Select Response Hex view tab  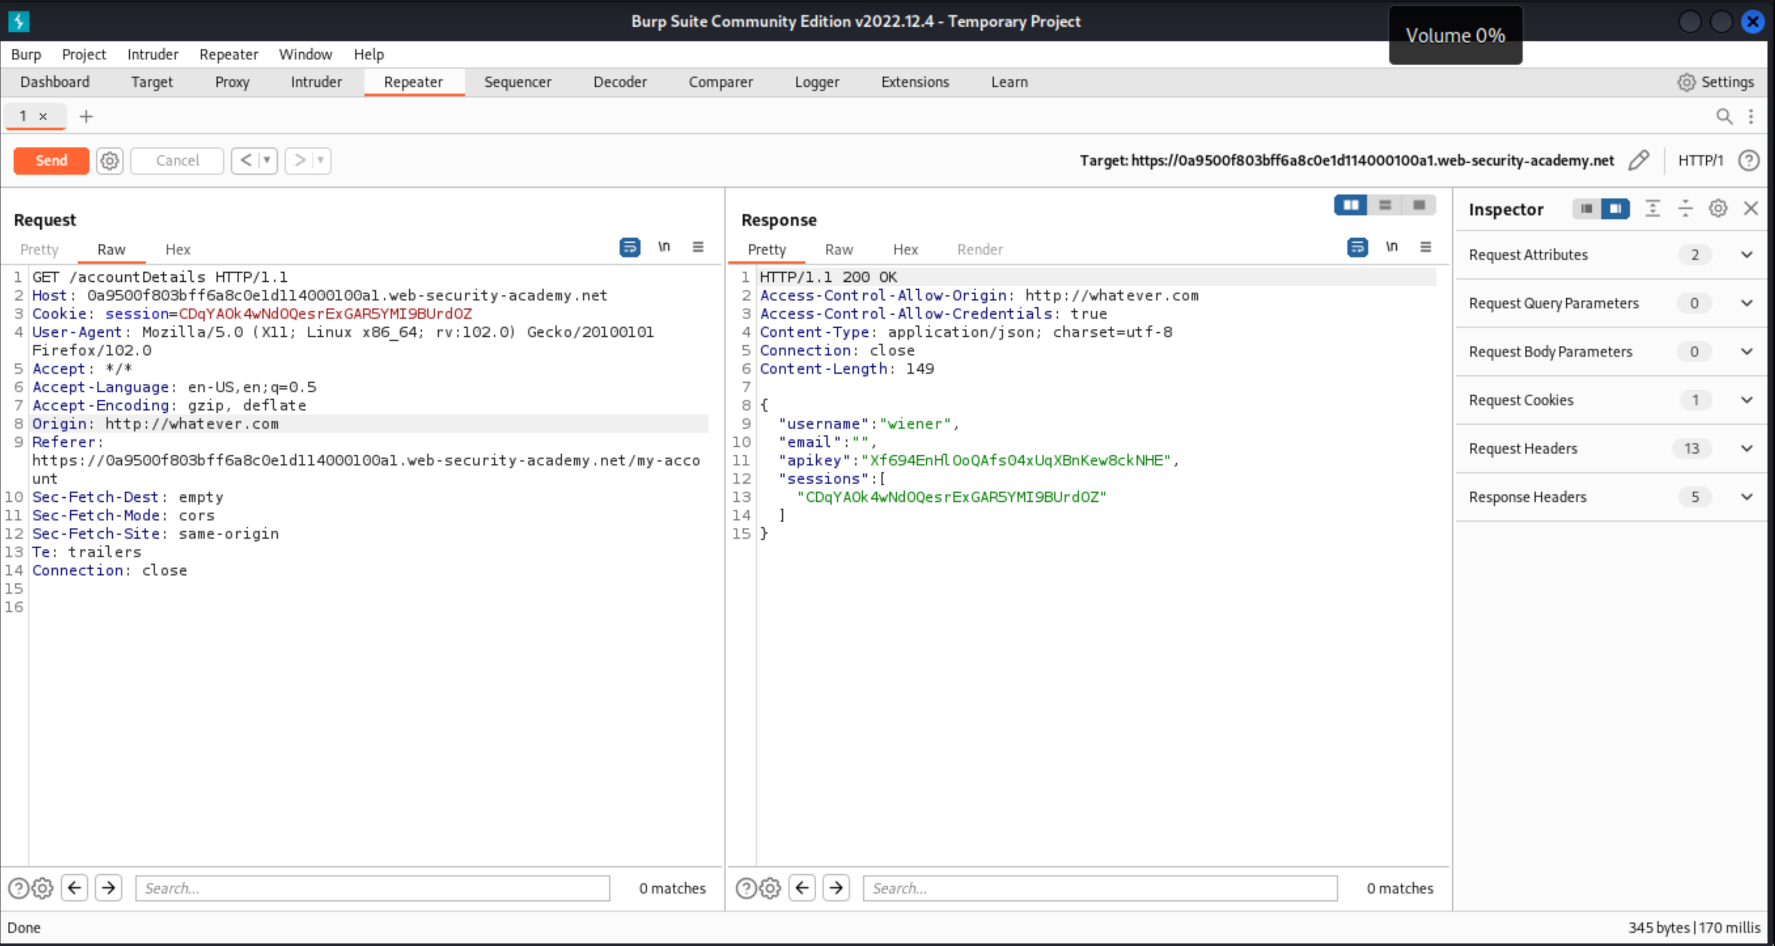pyautogui.click(x=905, y=249)
